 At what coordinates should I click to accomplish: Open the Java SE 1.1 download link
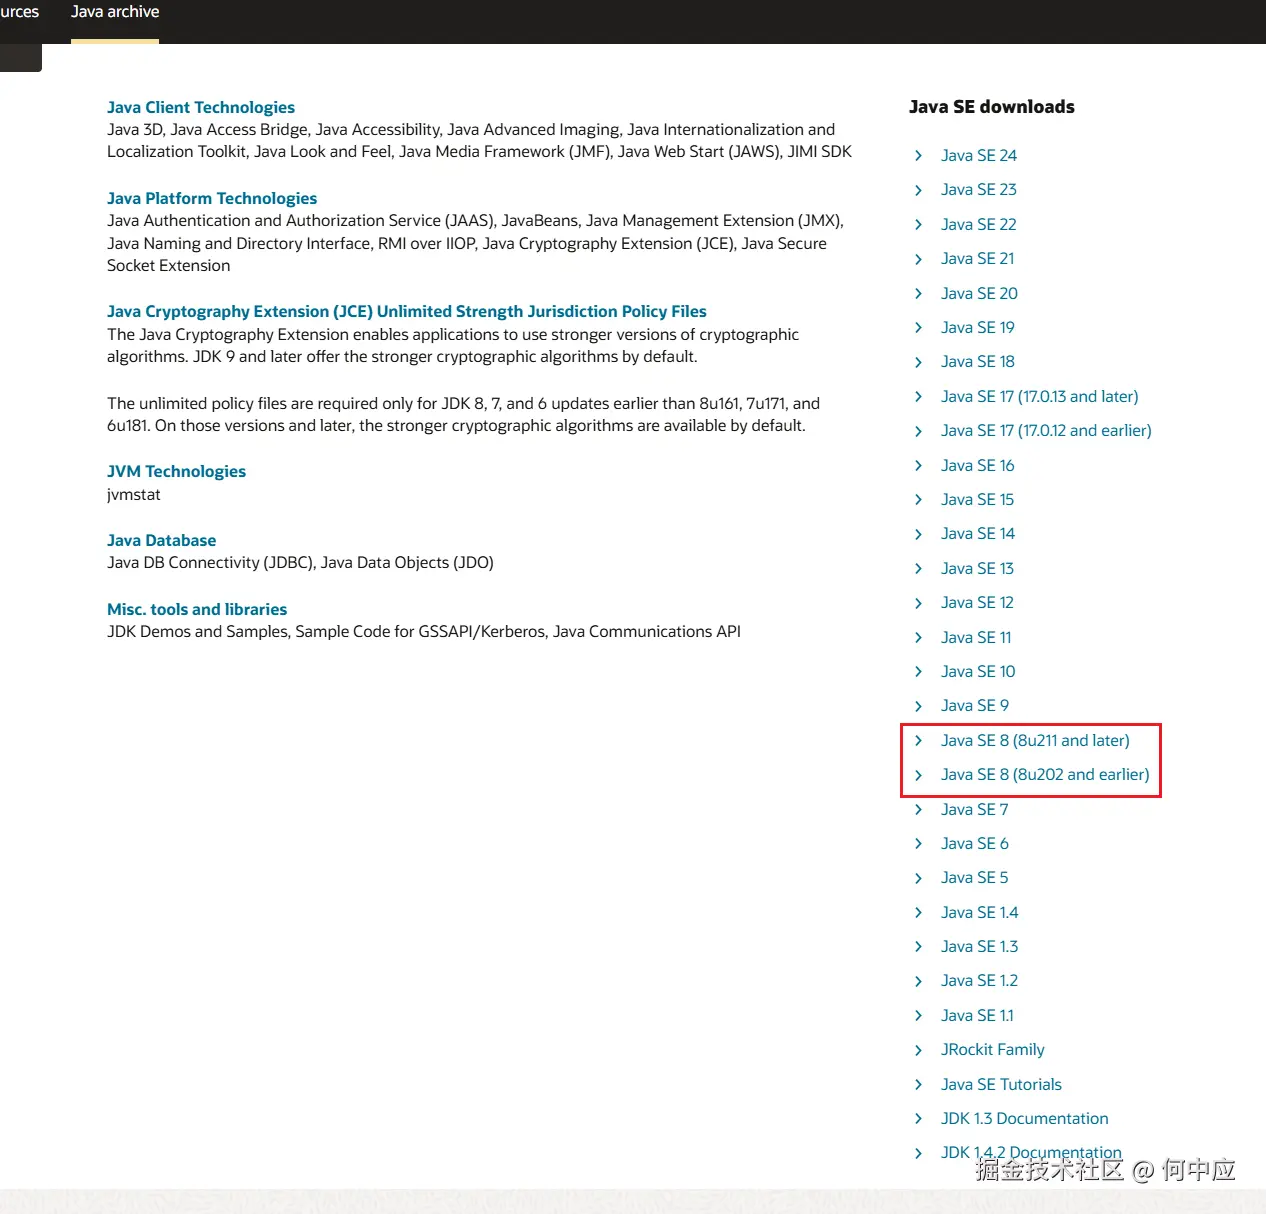(x=977, y=1015)
